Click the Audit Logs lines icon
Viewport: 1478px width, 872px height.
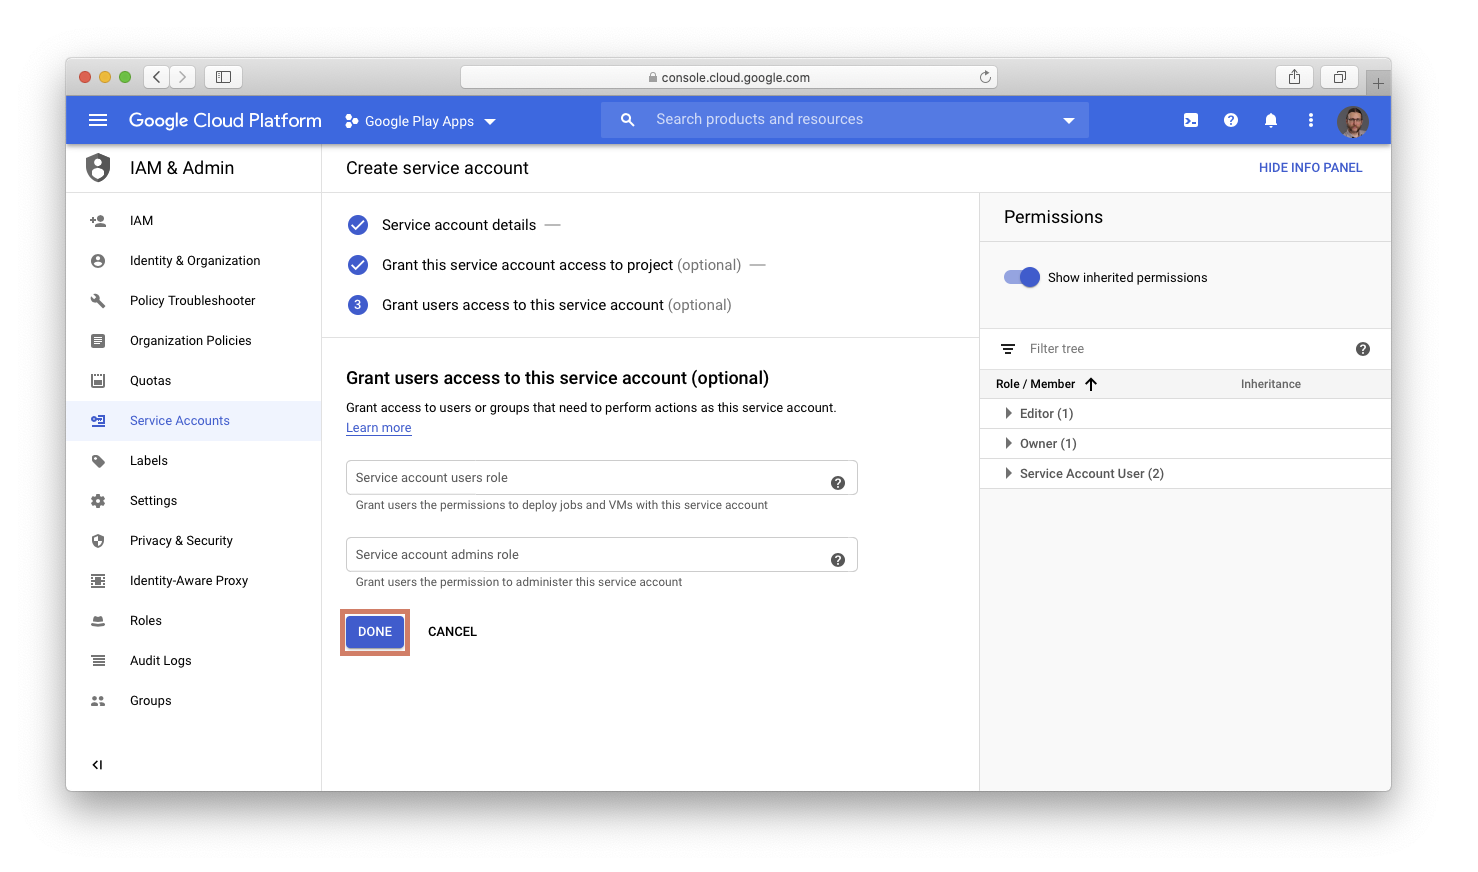pyautogui.click(x=98, y=661)
